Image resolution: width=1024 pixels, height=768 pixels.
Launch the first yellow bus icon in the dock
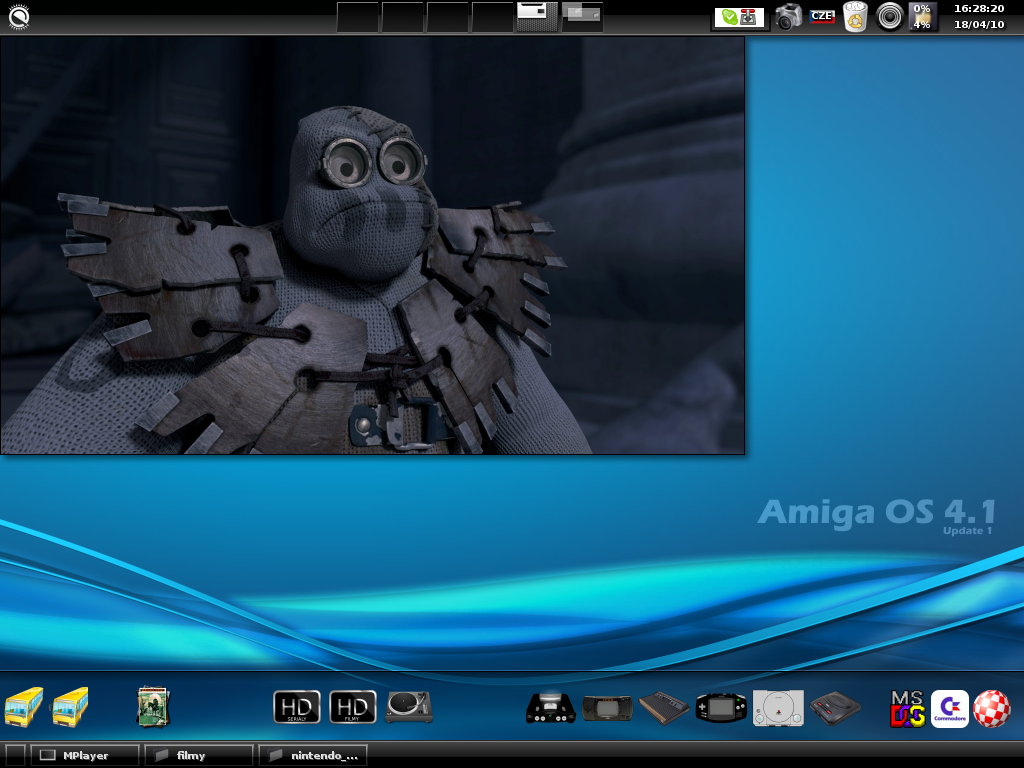(x=24, y=707)
